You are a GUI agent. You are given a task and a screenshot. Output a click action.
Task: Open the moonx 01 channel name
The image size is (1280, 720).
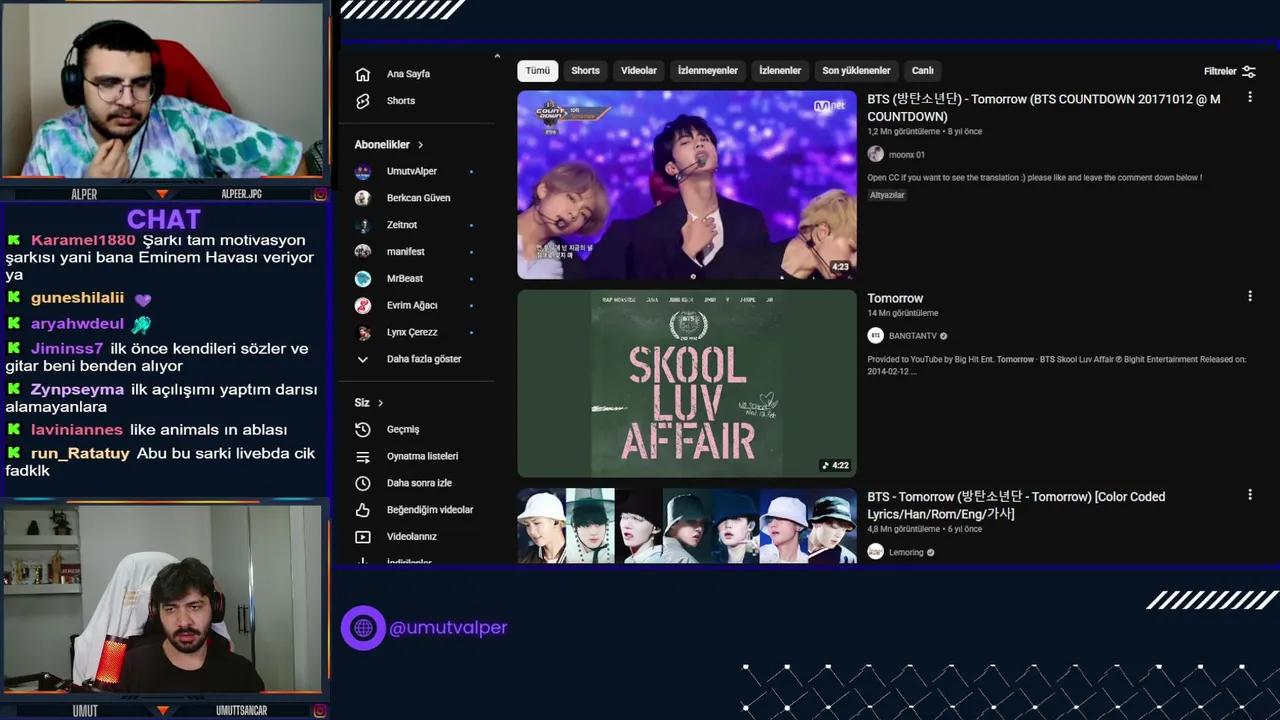pos(907,155)
